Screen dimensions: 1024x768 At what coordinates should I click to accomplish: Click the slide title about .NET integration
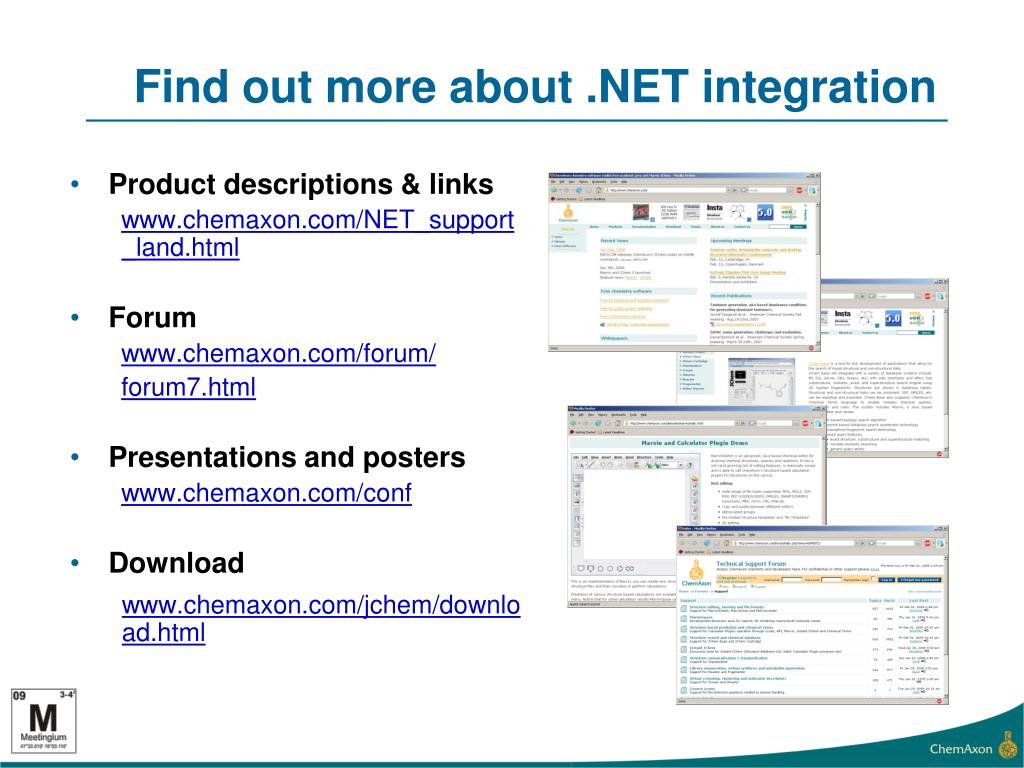(x=535, y=87)
